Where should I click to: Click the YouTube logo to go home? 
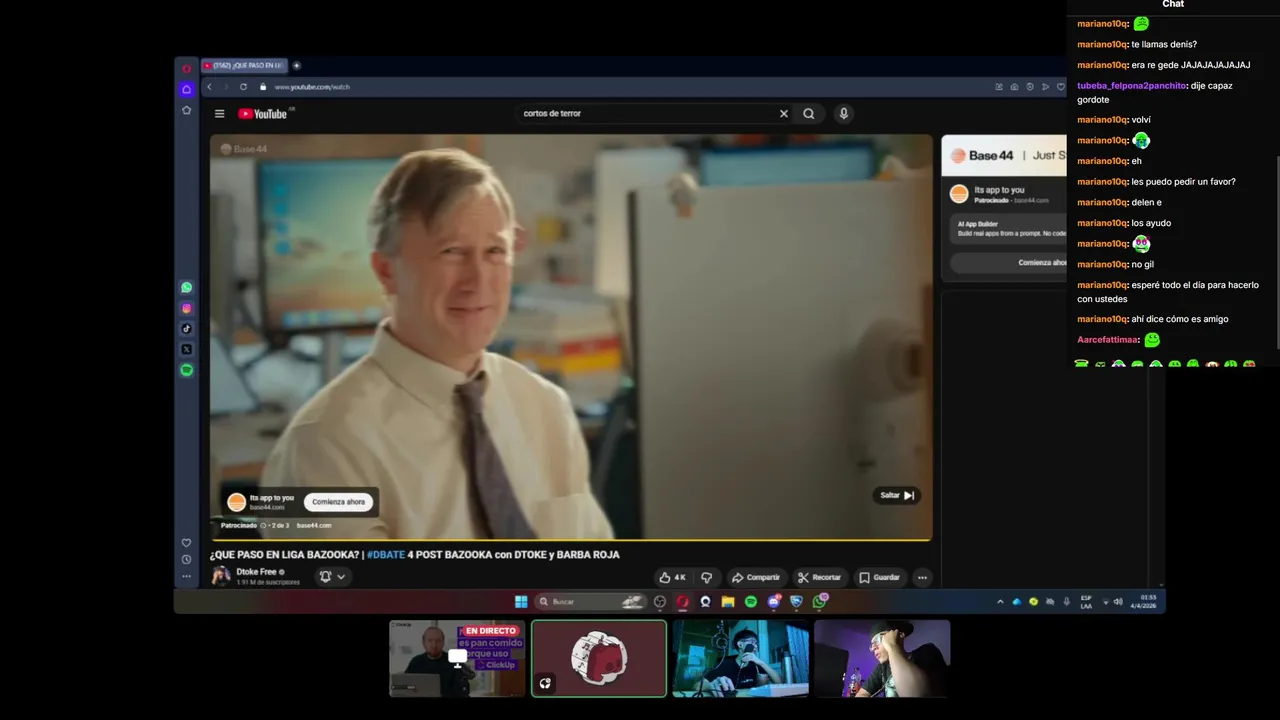(x=263, y=114)
